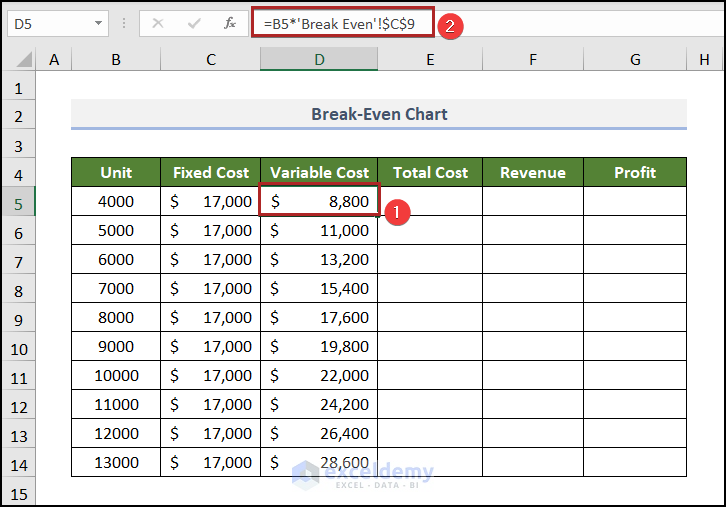Select the Unit cell containing 13000
The width and height of the screenshot is (726, 507).
pyautogui.click(x=116, y=463)
